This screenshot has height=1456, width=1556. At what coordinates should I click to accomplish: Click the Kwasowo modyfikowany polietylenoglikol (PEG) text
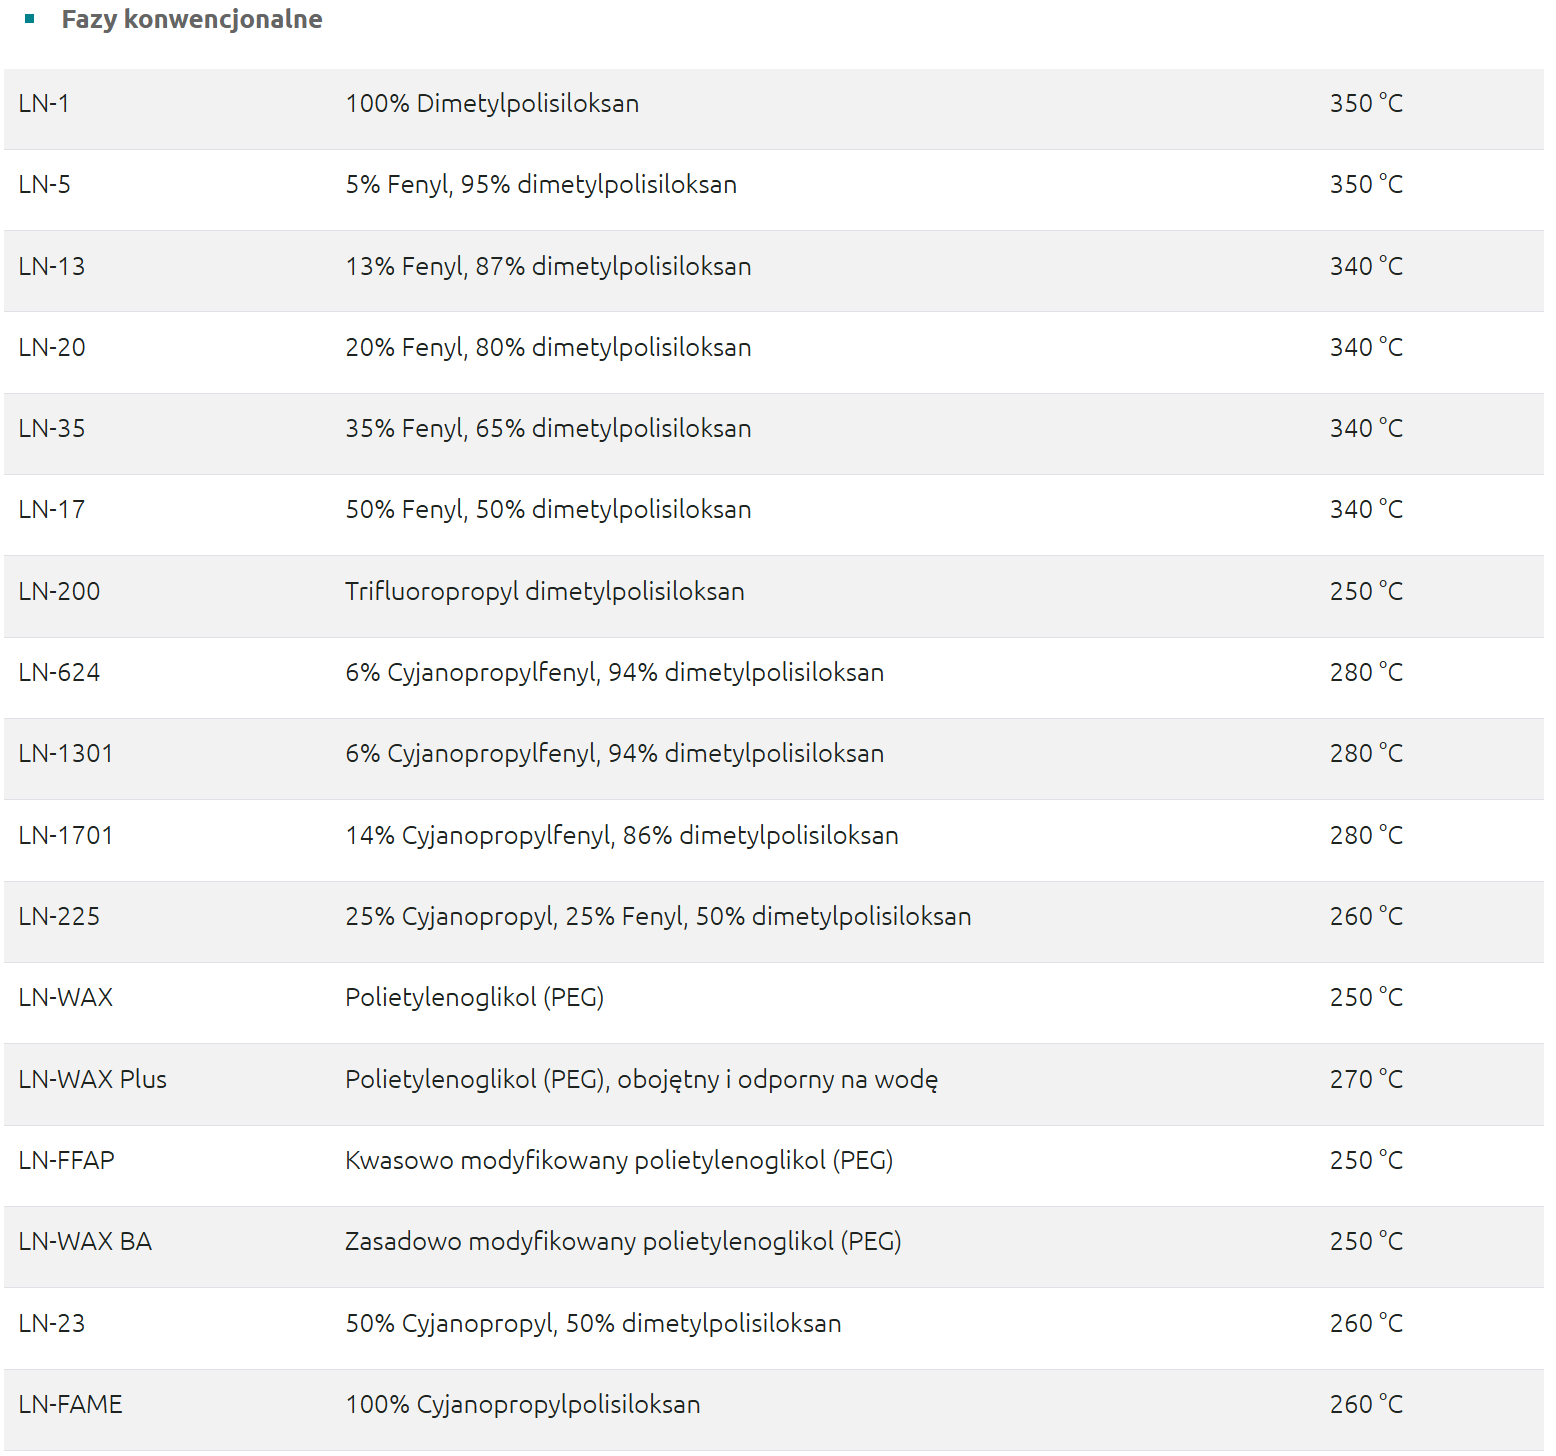click(618, 1160)
